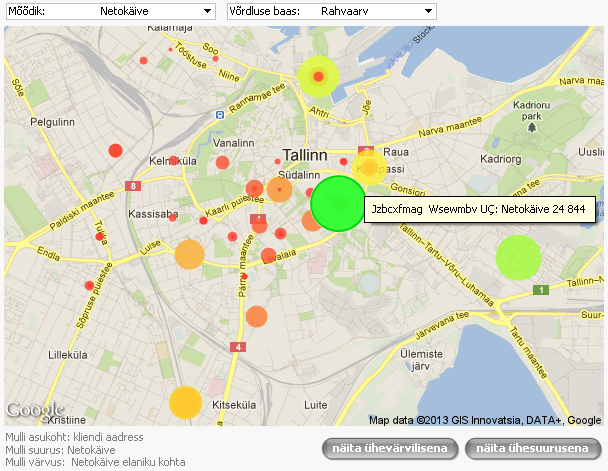Screen dimensions: 608x471
Task: Click the map data copyright text
Action: 484,420
